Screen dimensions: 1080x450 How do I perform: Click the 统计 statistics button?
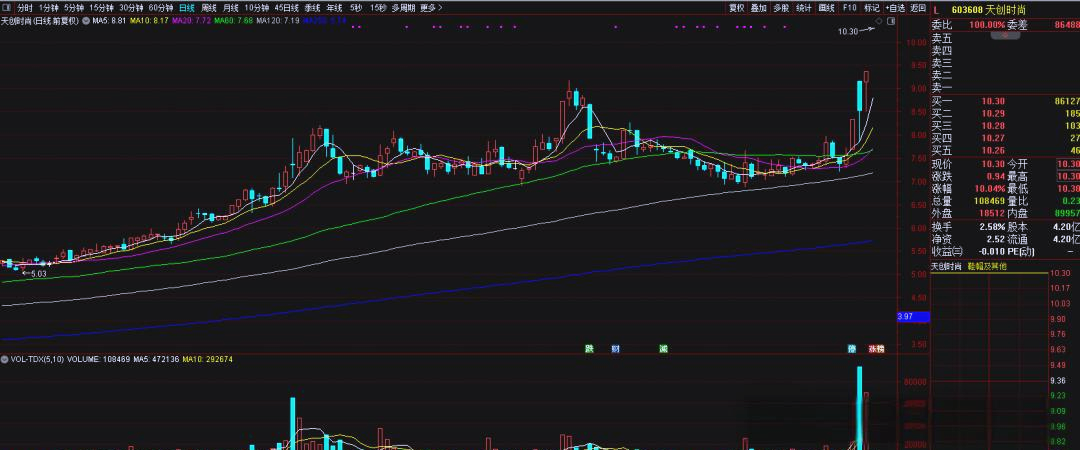point(803,8)
